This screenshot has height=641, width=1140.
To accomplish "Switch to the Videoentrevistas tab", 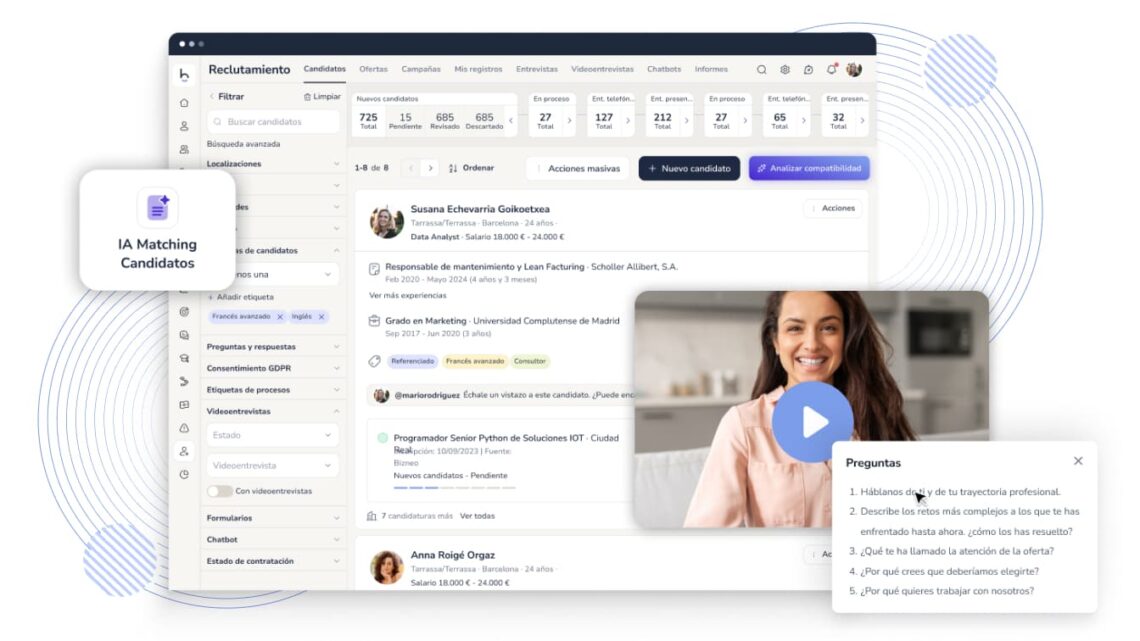I will (602, 70).
